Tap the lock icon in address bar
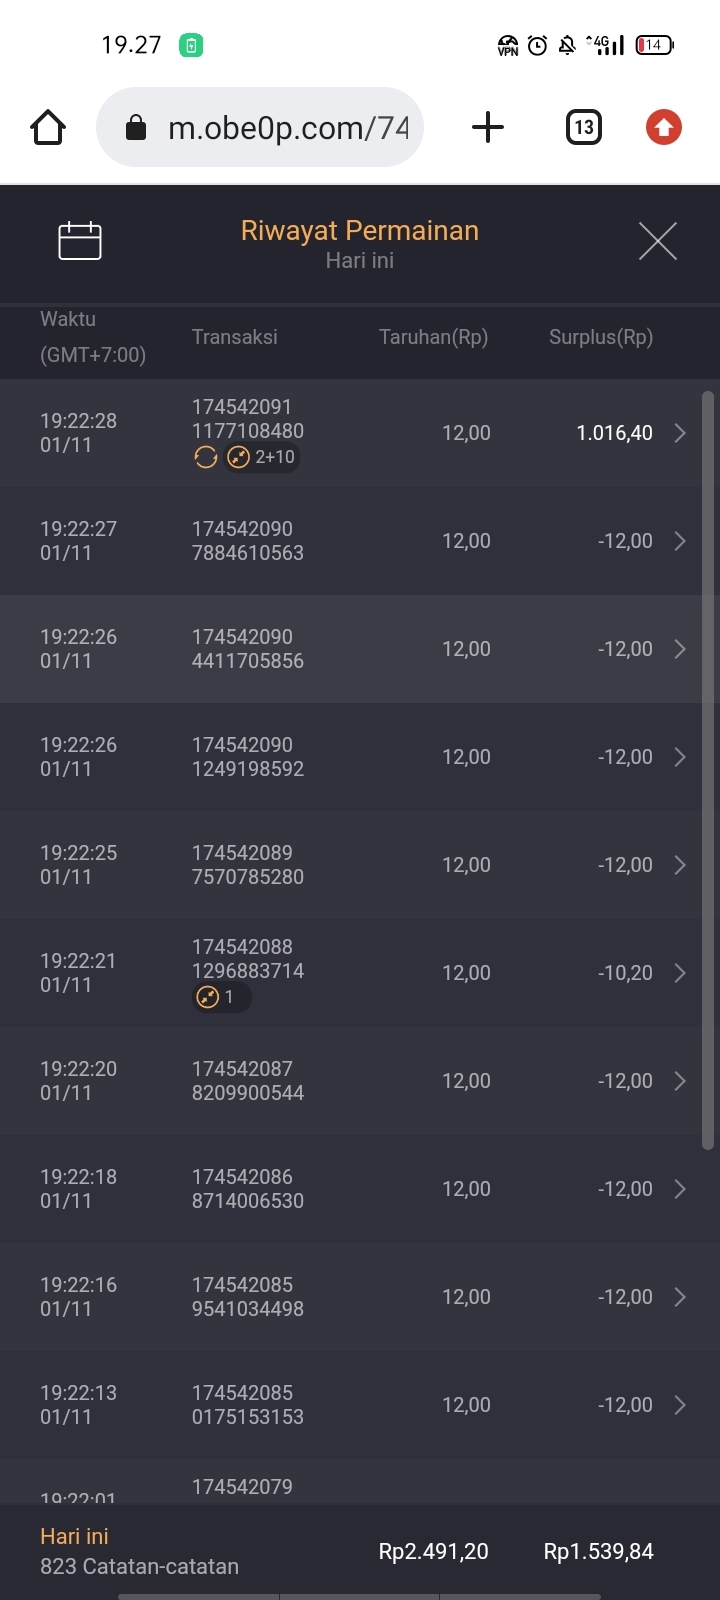 pos(136,128)
